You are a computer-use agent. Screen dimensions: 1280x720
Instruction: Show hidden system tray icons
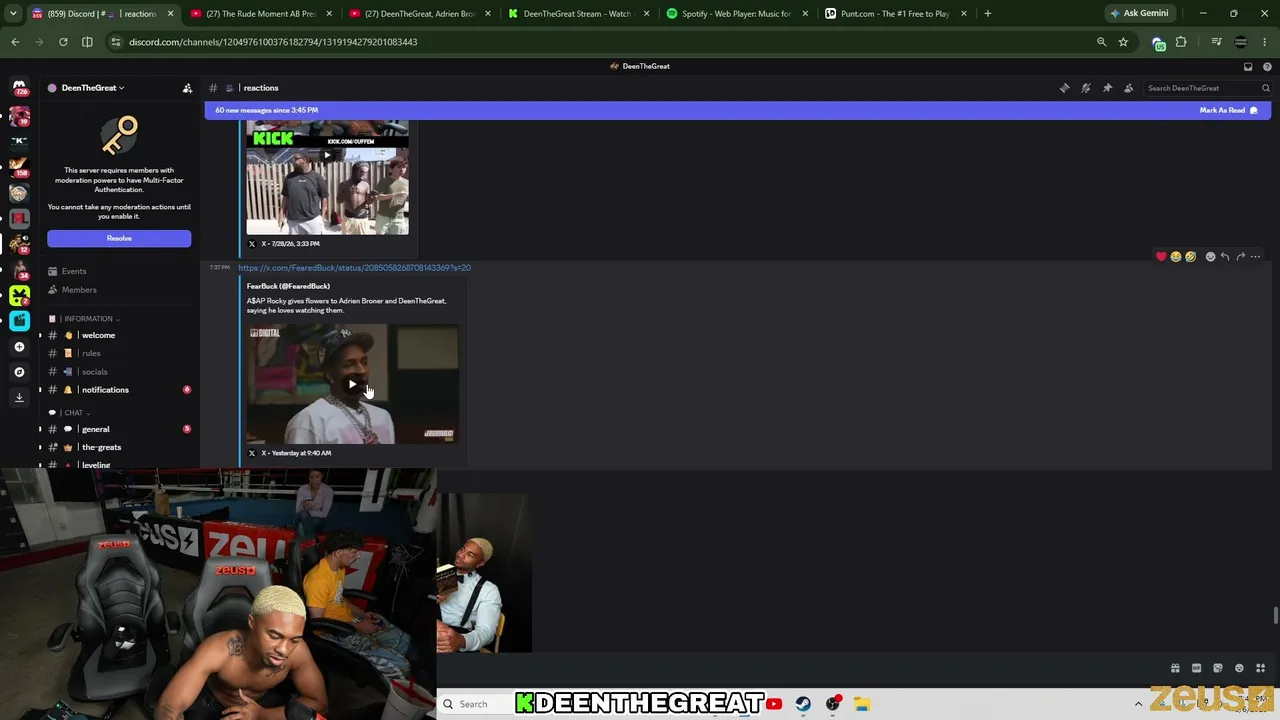1138,704
